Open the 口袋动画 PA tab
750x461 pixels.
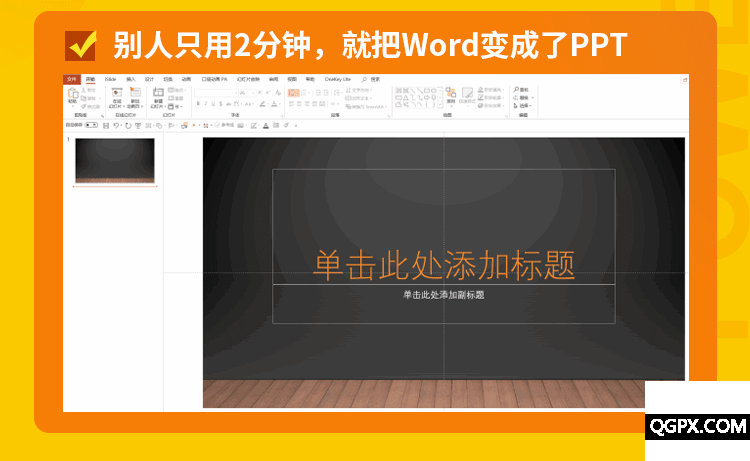point(214,79)
